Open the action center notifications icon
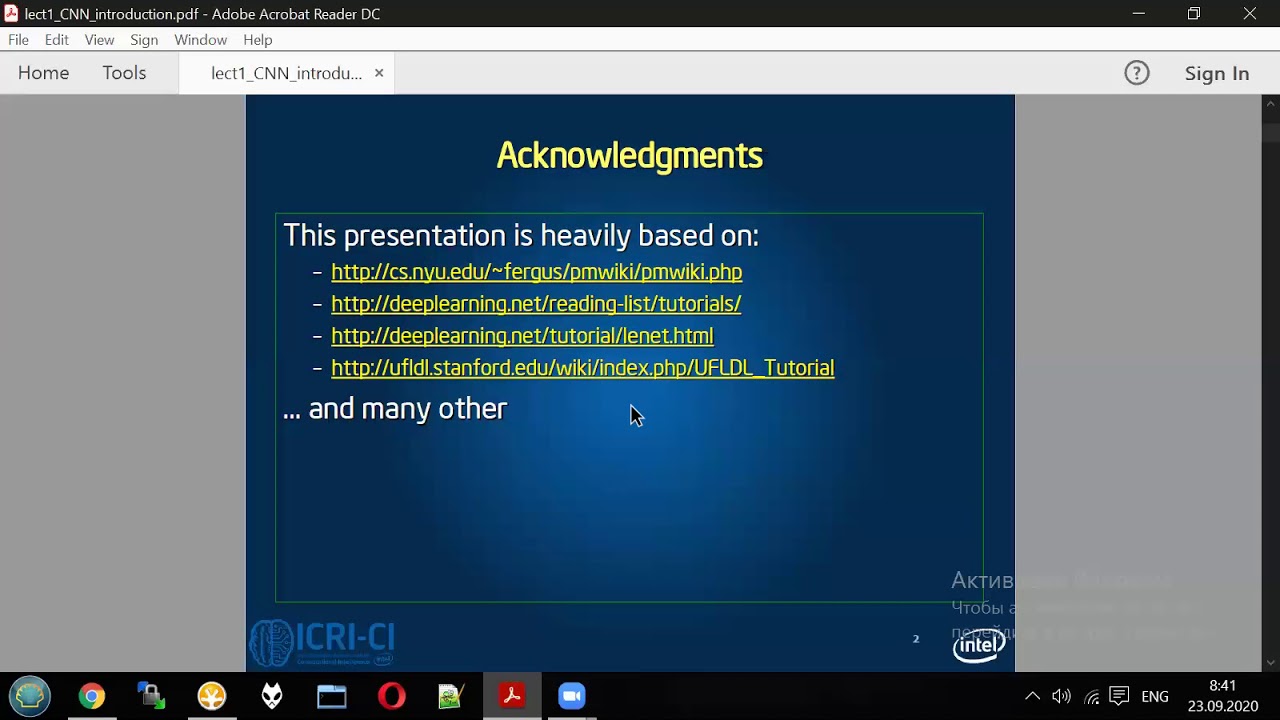1280x720 pixels. pos(1120,696)
